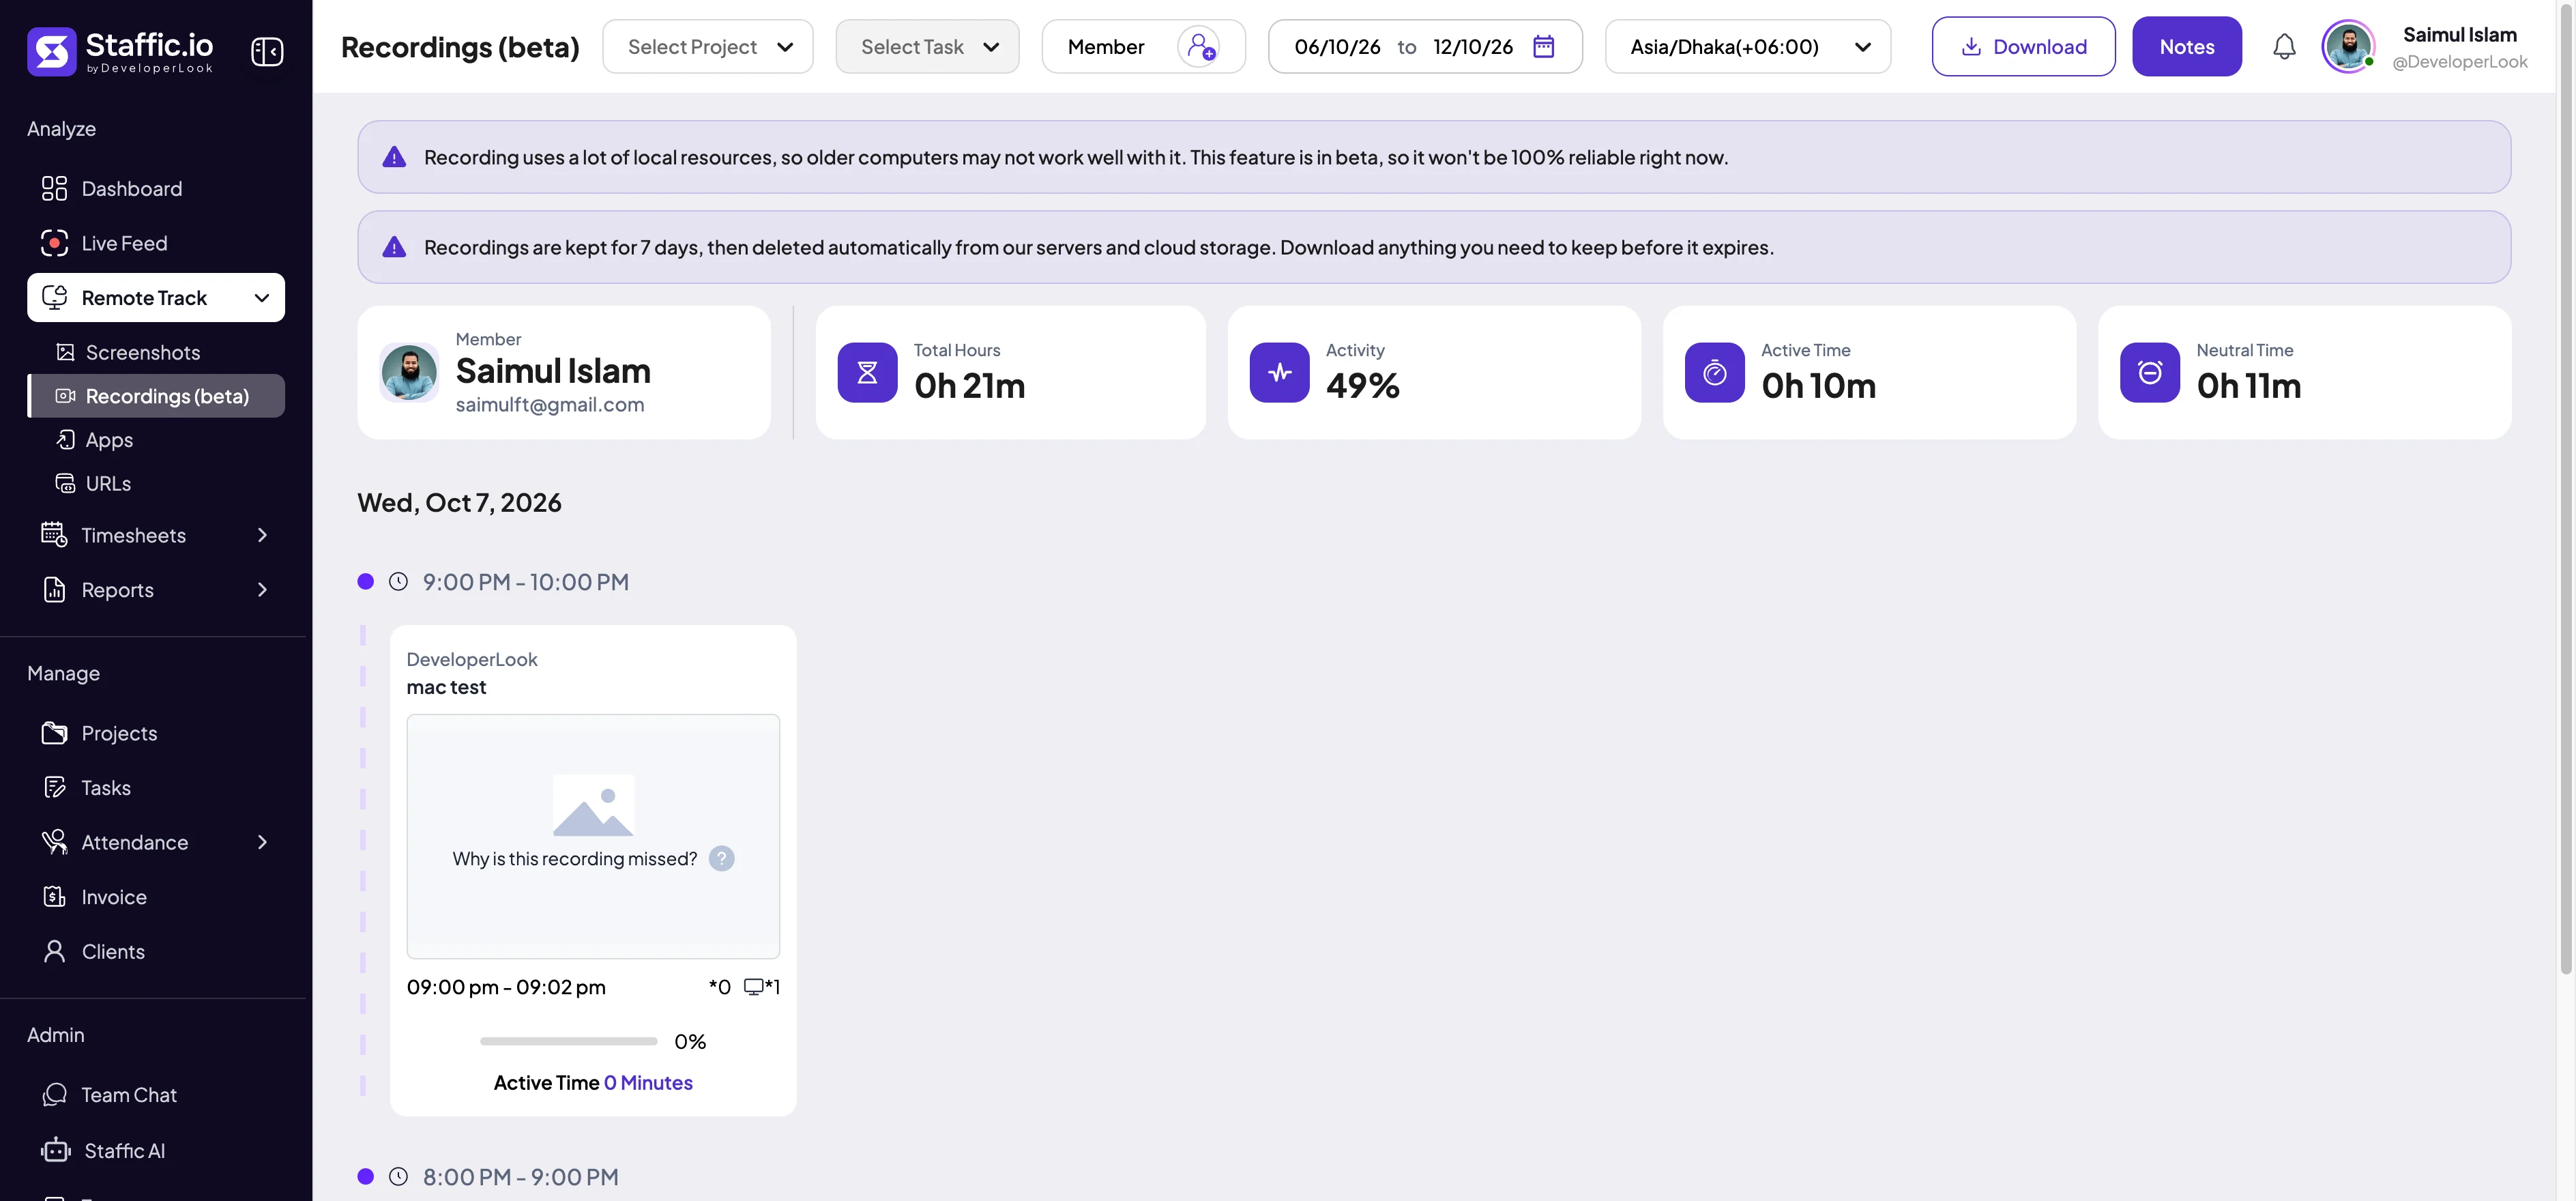
Task: Open the notifications bell
Action: tap(2284, 47)
